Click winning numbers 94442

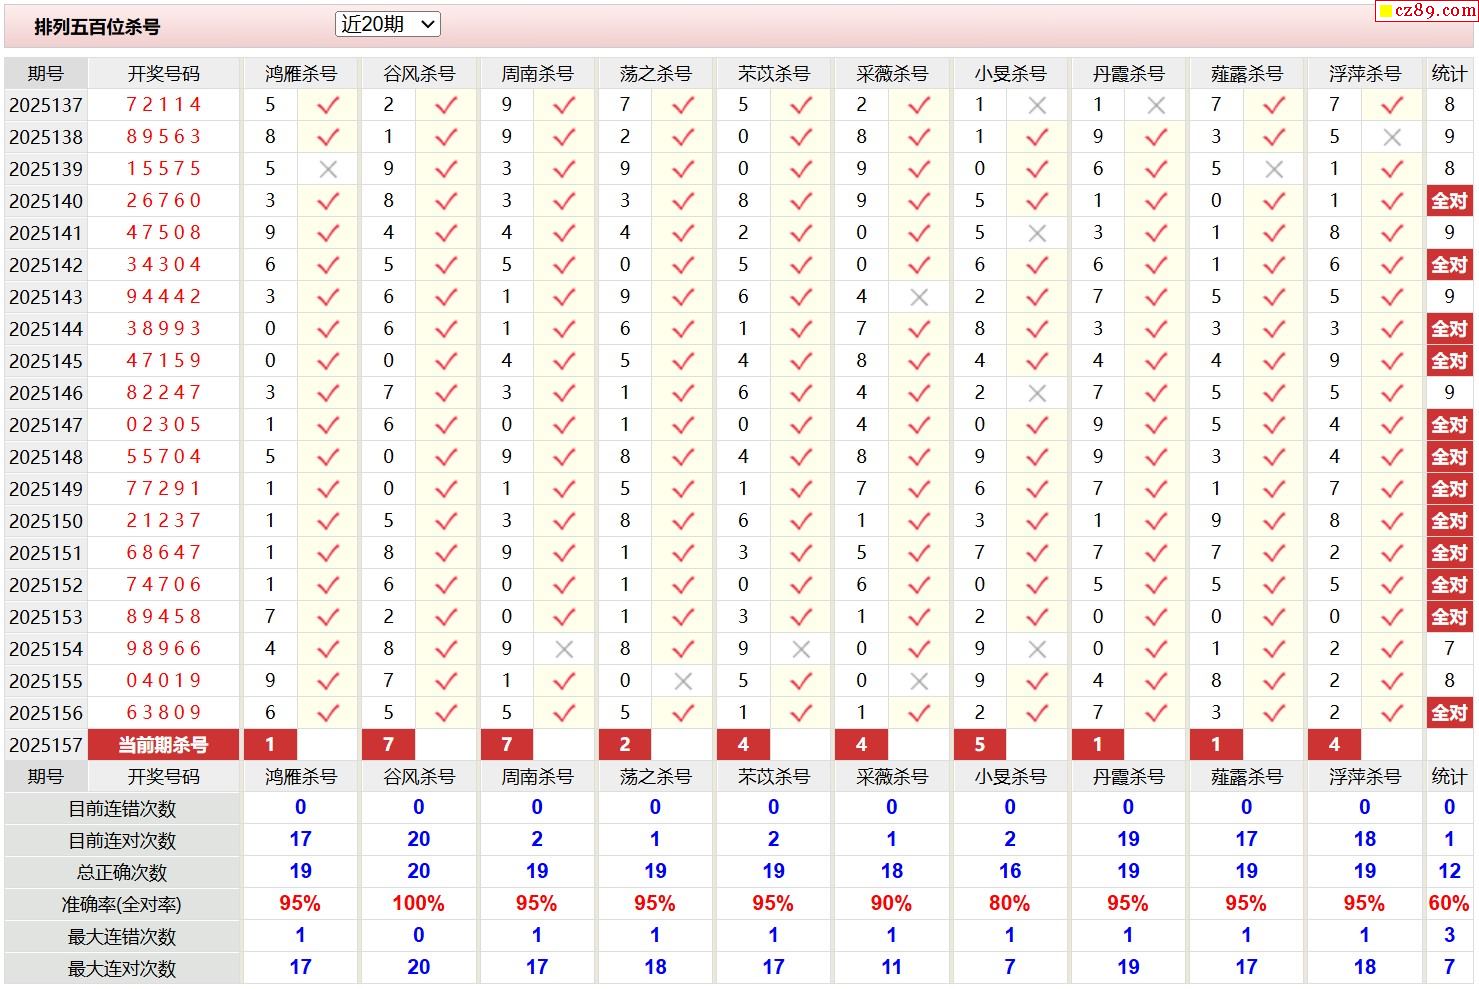(164, 297)
